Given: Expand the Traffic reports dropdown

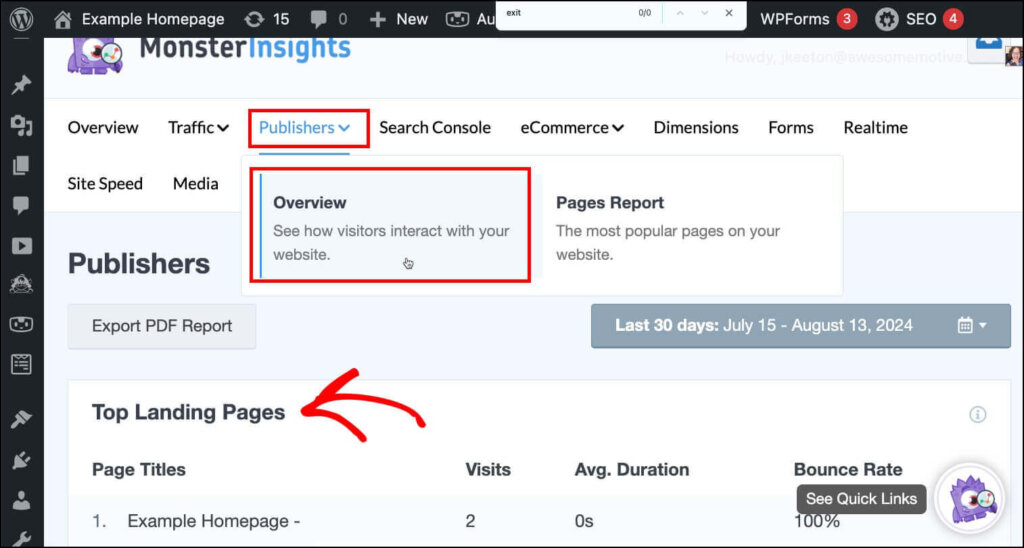Looking at the screenshot, I should pyautogui.click(x=199, y=127).
